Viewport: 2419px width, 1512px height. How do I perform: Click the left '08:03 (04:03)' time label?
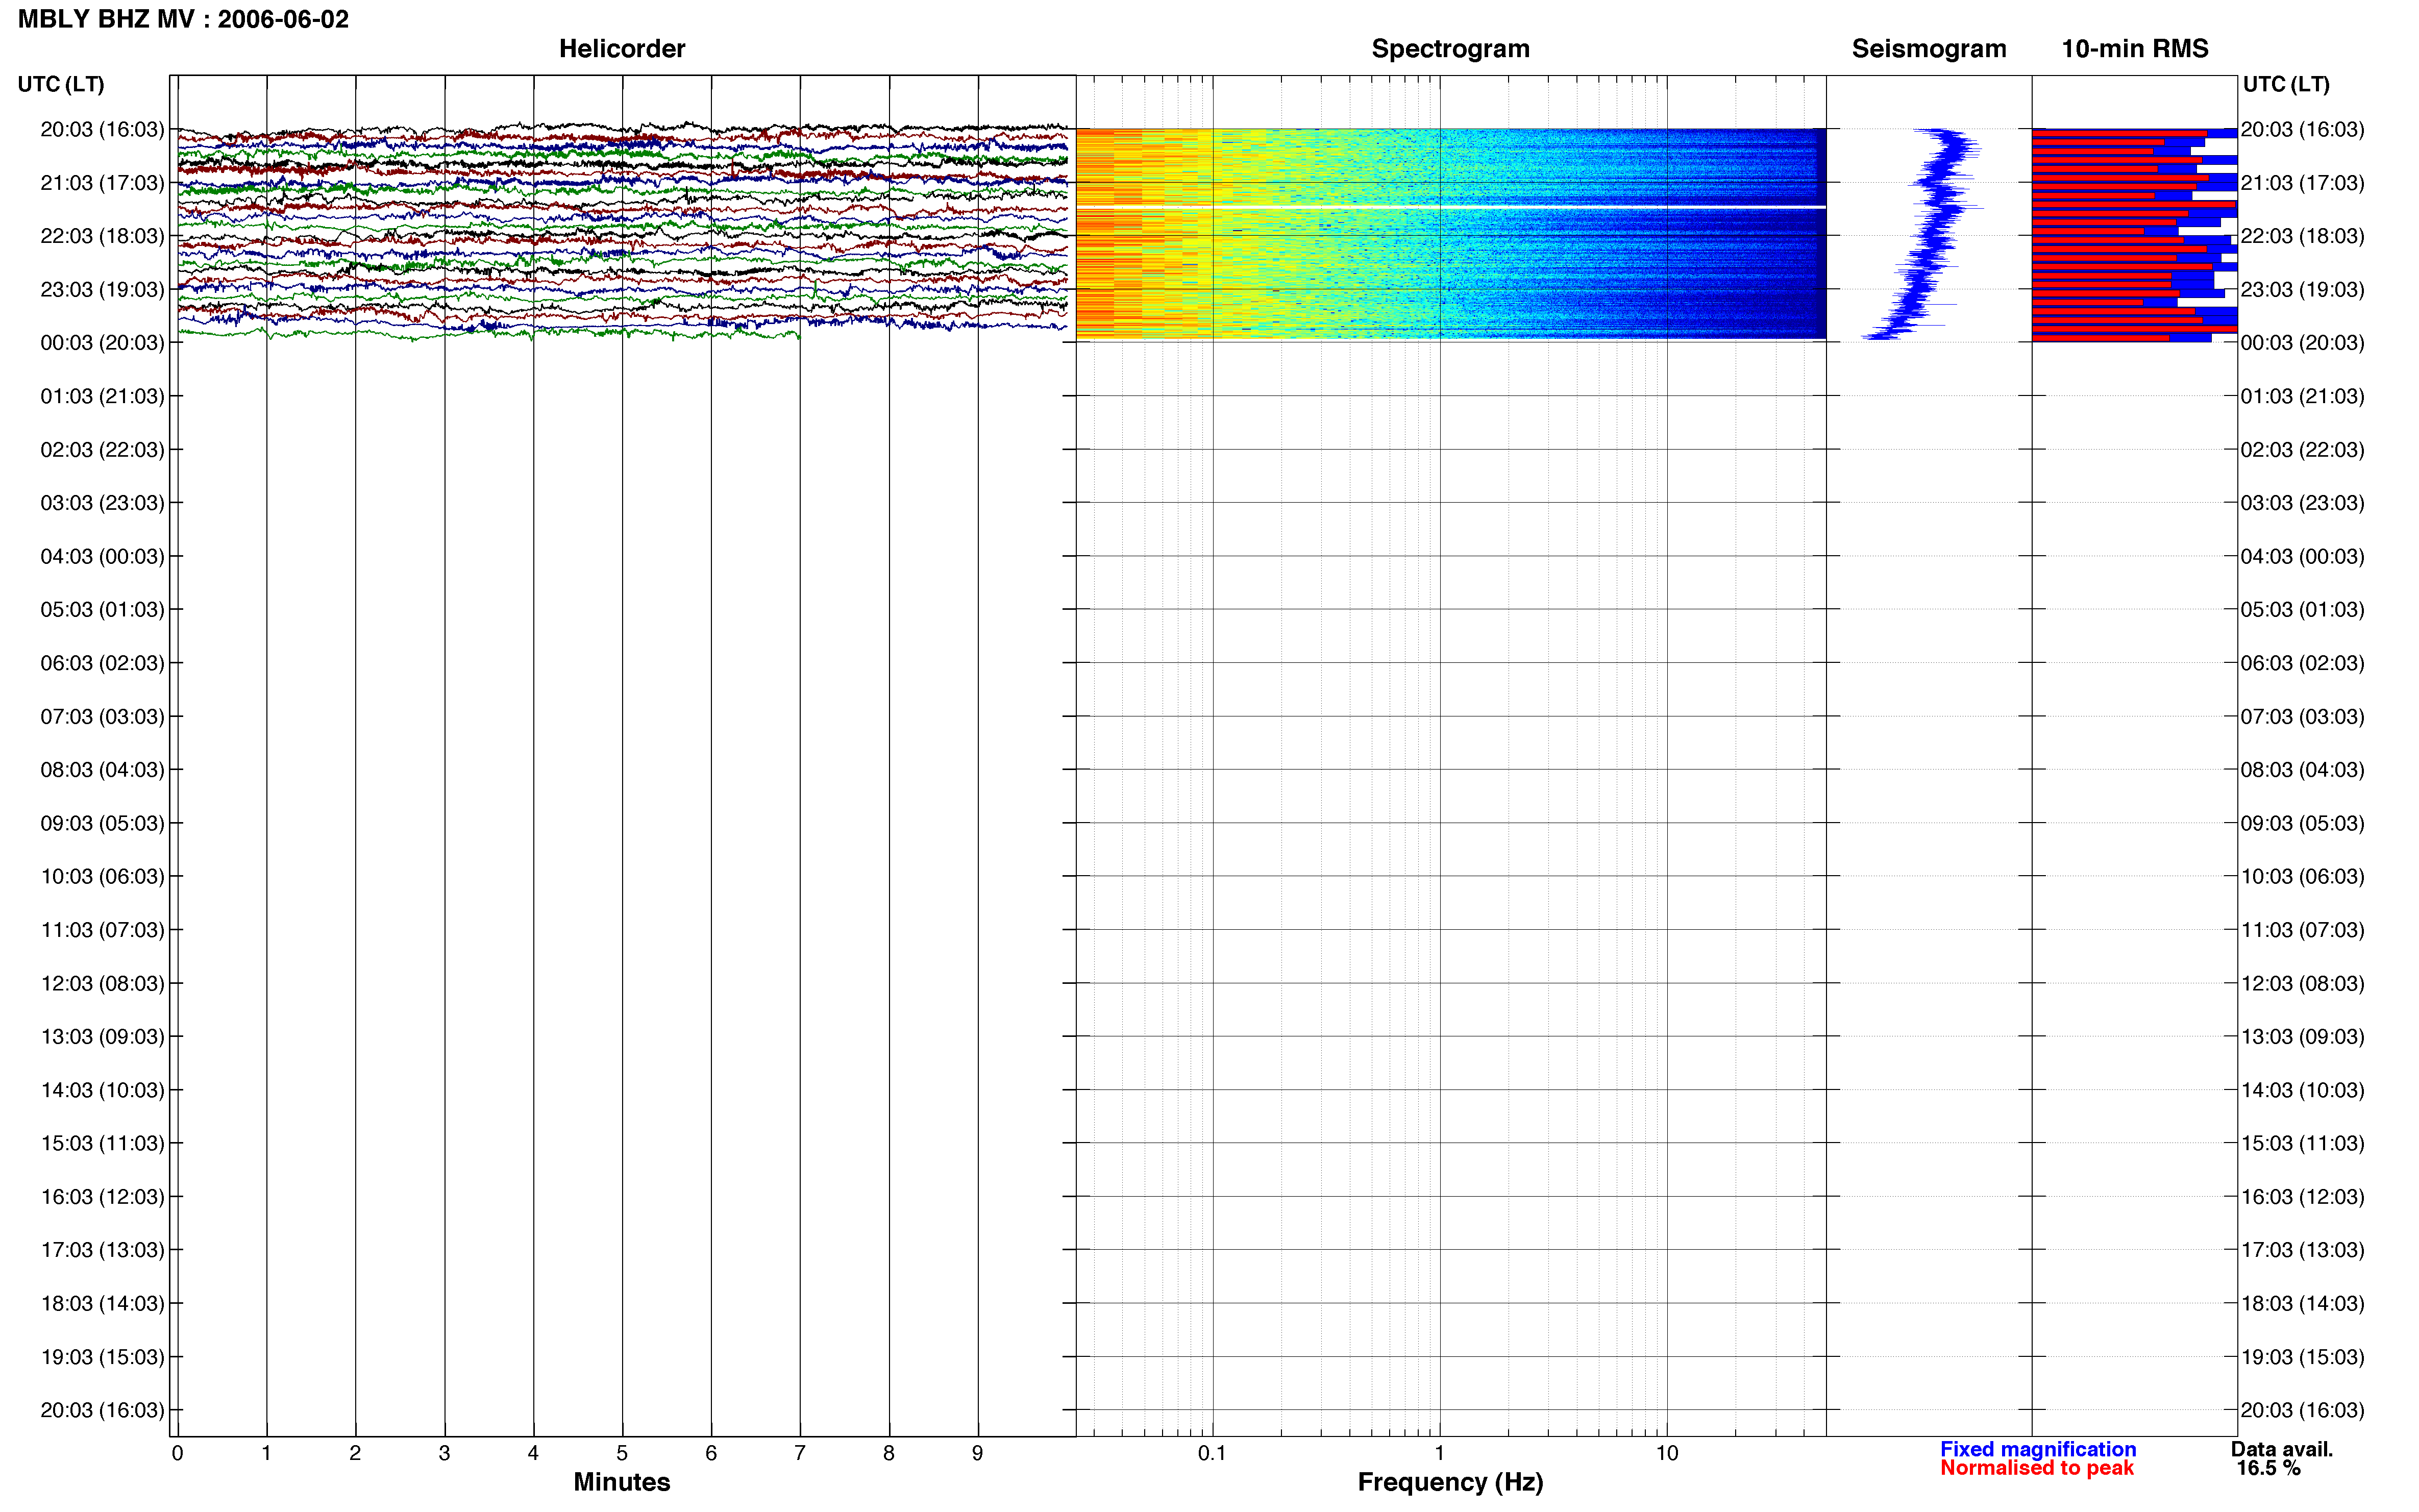102,770
